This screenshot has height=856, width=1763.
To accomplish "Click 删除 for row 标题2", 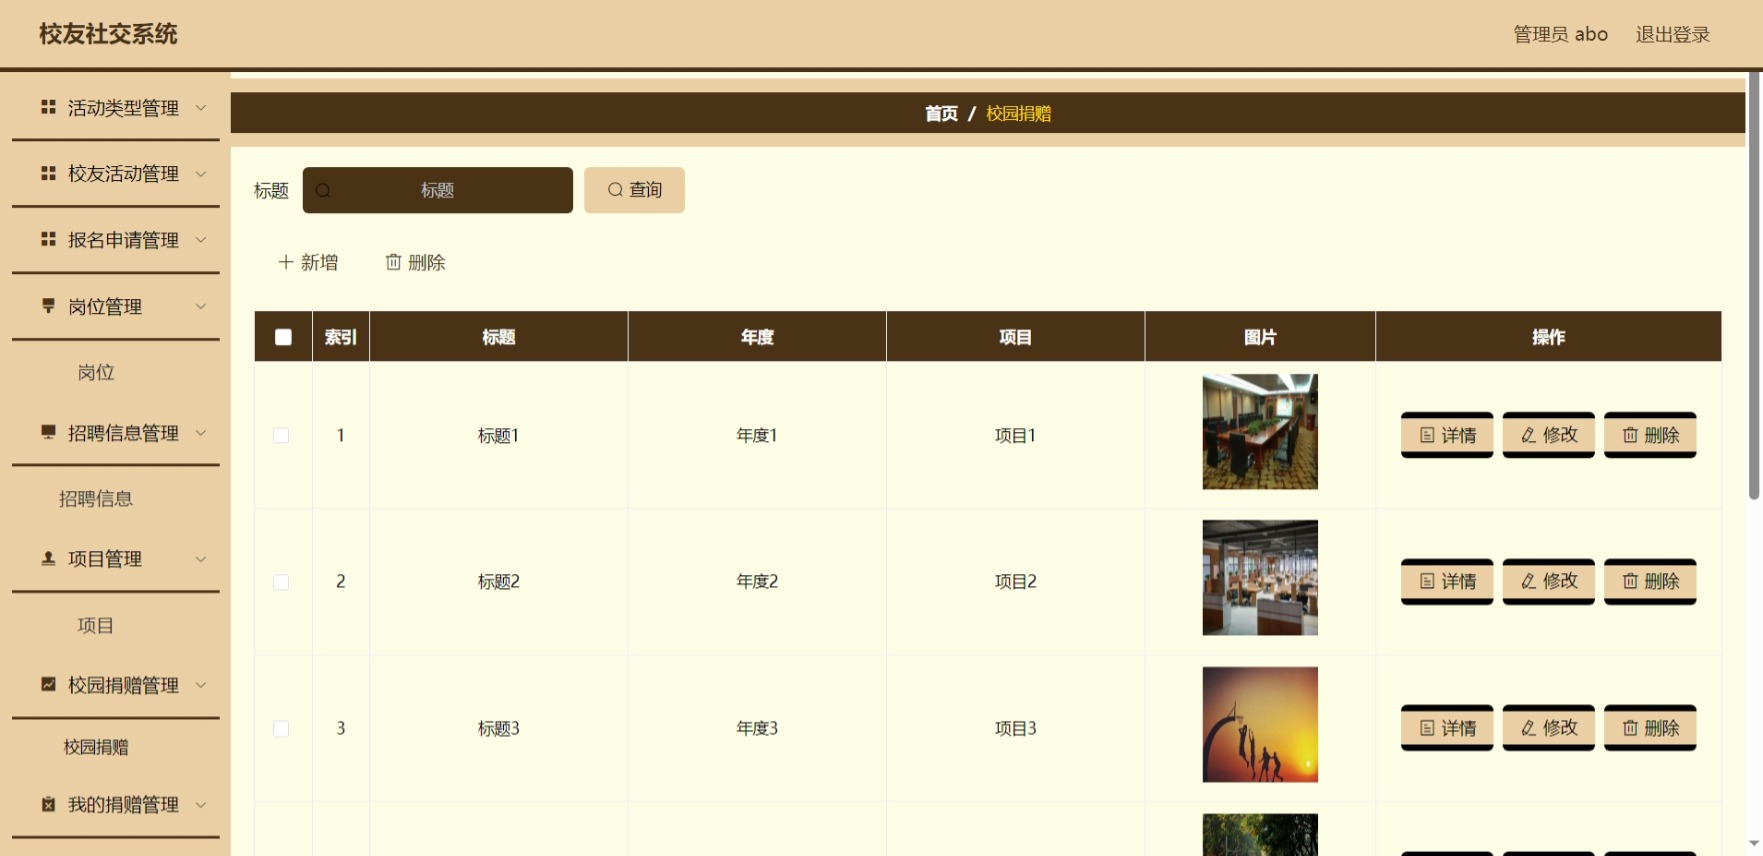I will click(x=1650, y=581).
